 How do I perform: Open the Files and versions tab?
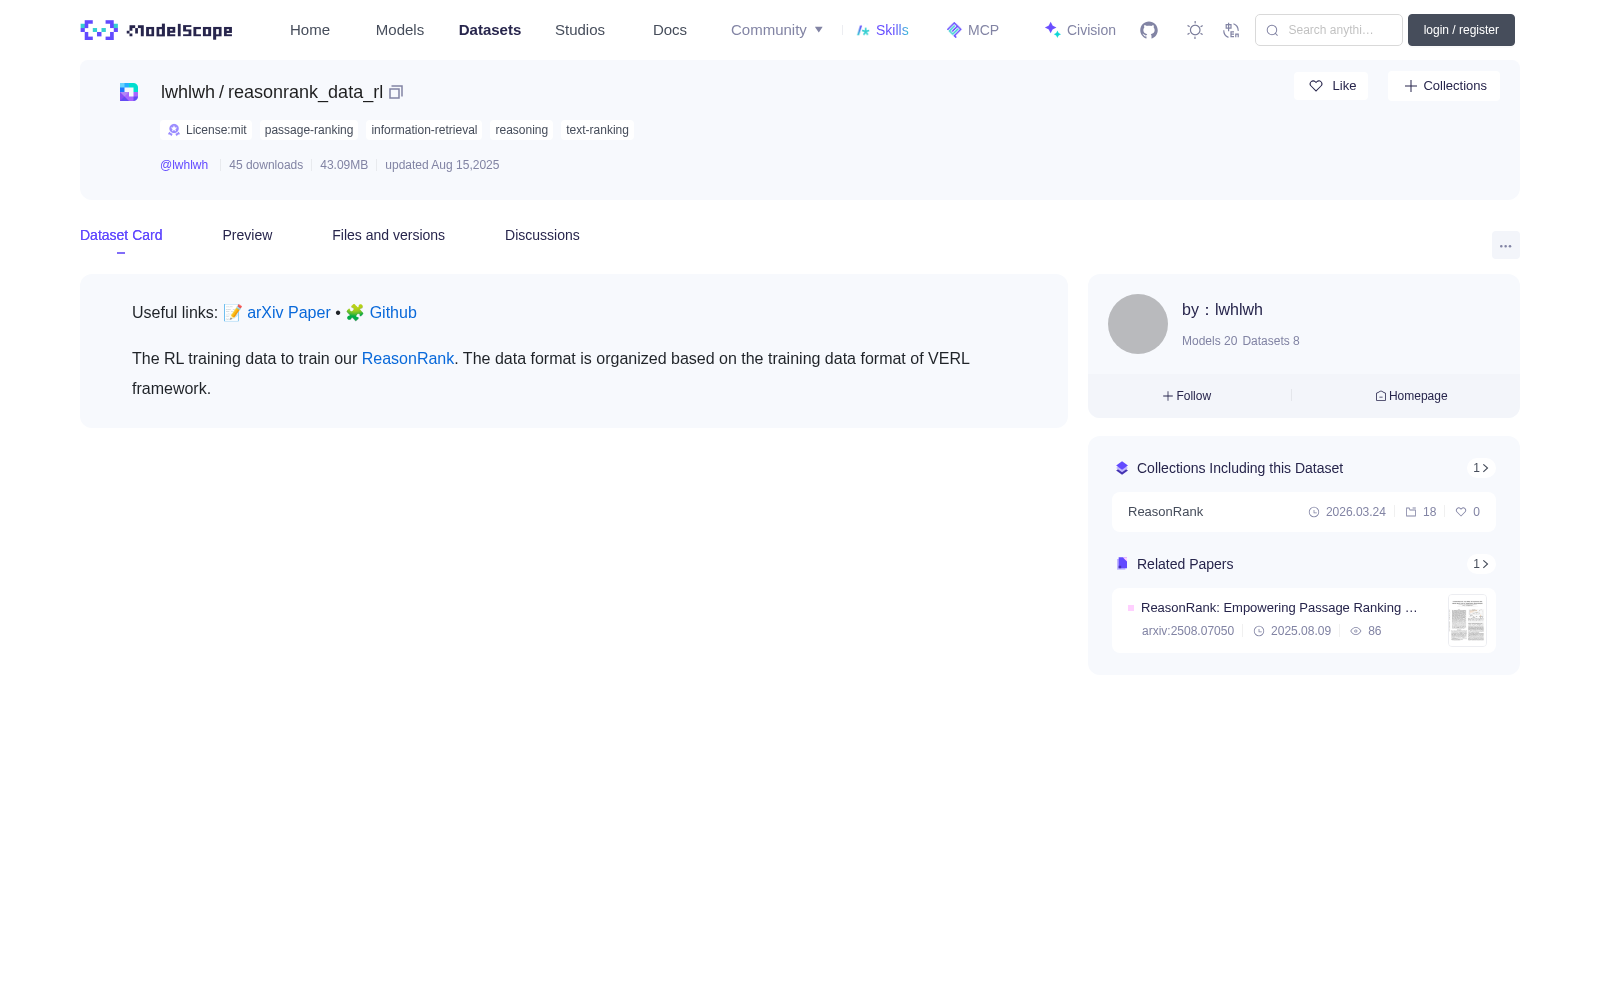coord(388,235)
